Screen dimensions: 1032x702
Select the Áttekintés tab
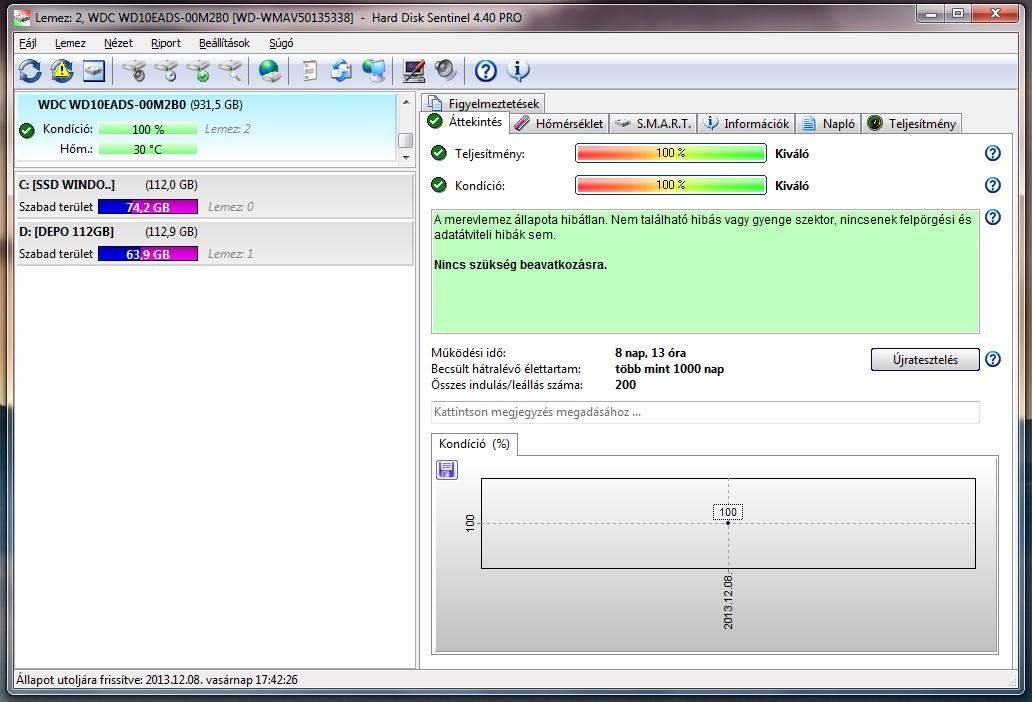coord(465,122)
